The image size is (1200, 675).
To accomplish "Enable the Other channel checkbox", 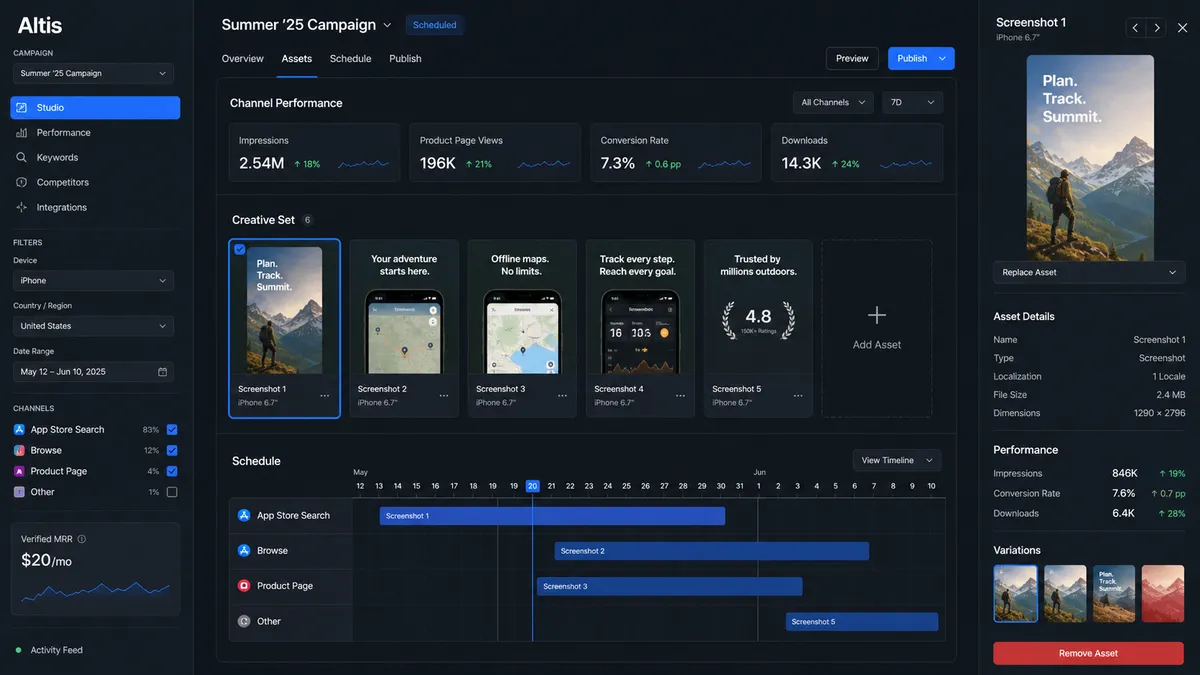I will tap(172, 493).
